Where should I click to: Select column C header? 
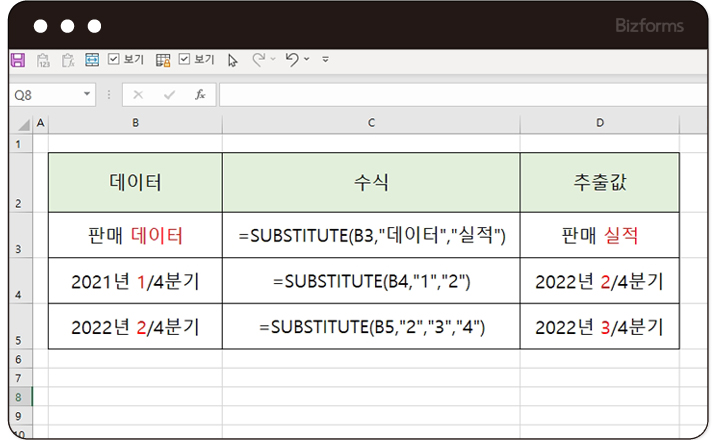point(371,122)
